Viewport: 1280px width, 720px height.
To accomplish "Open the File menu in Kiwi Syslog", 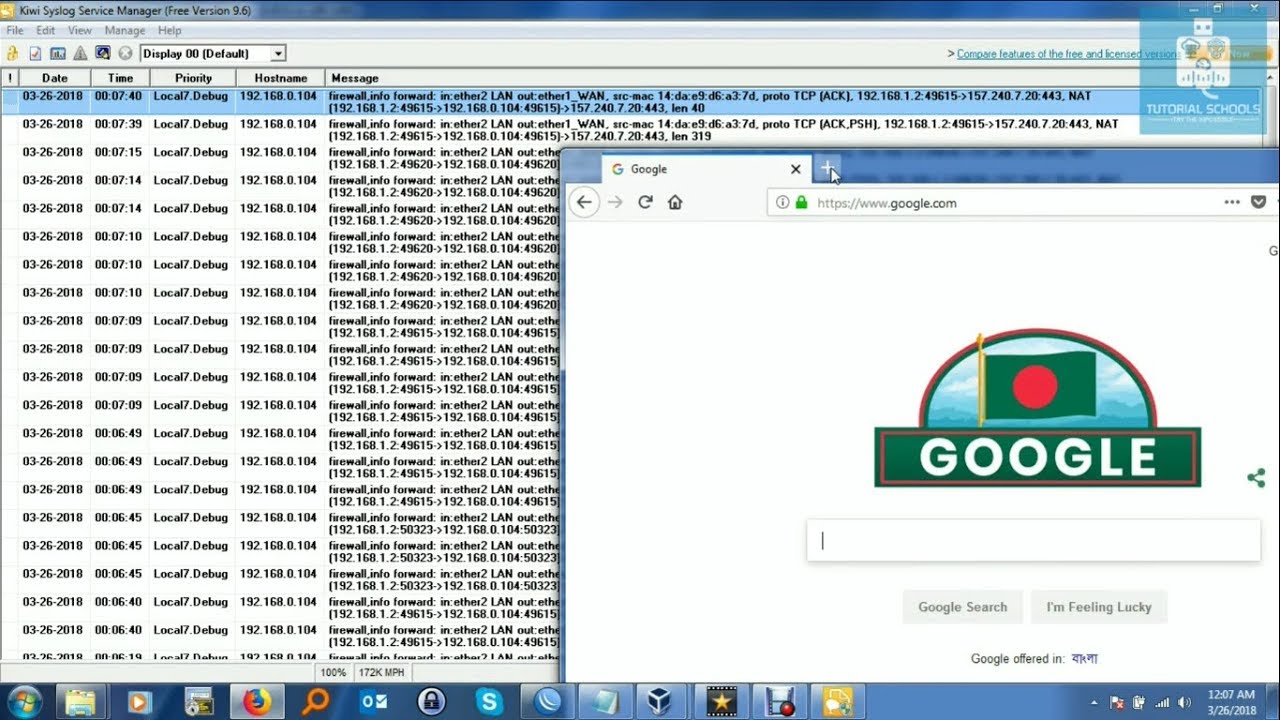I will click(15, 31).
